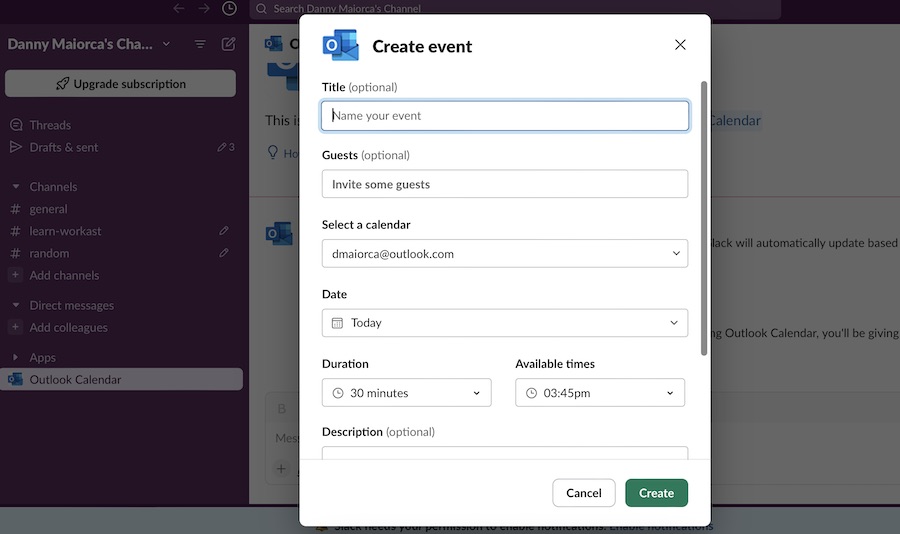The image size is (900, 534).
Task: Click the pencil icon next to learn-workast
Action: 224,231
